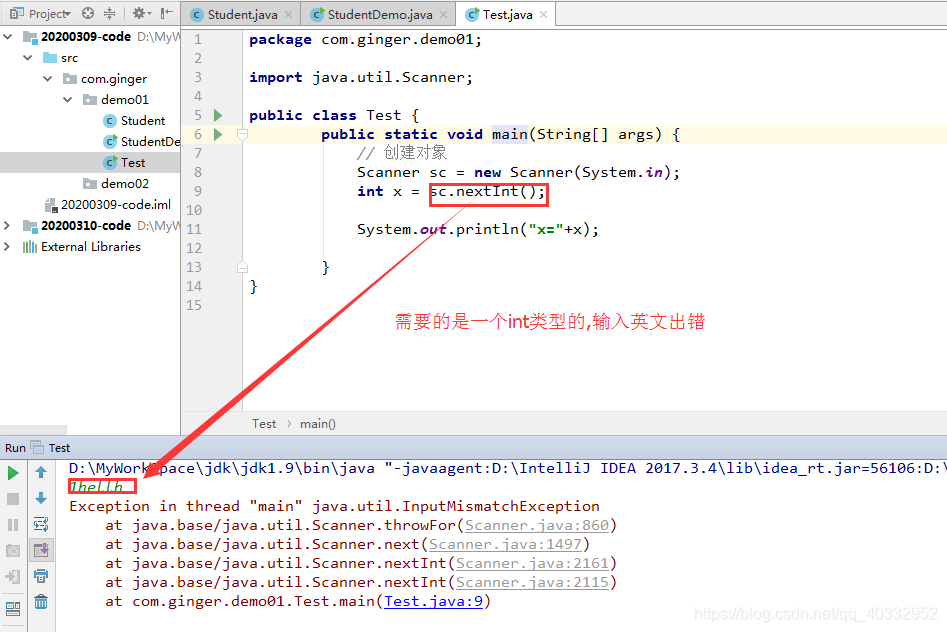
Task: Jump to Test.java:9 from stack trace
Action: tap(434, 601)
